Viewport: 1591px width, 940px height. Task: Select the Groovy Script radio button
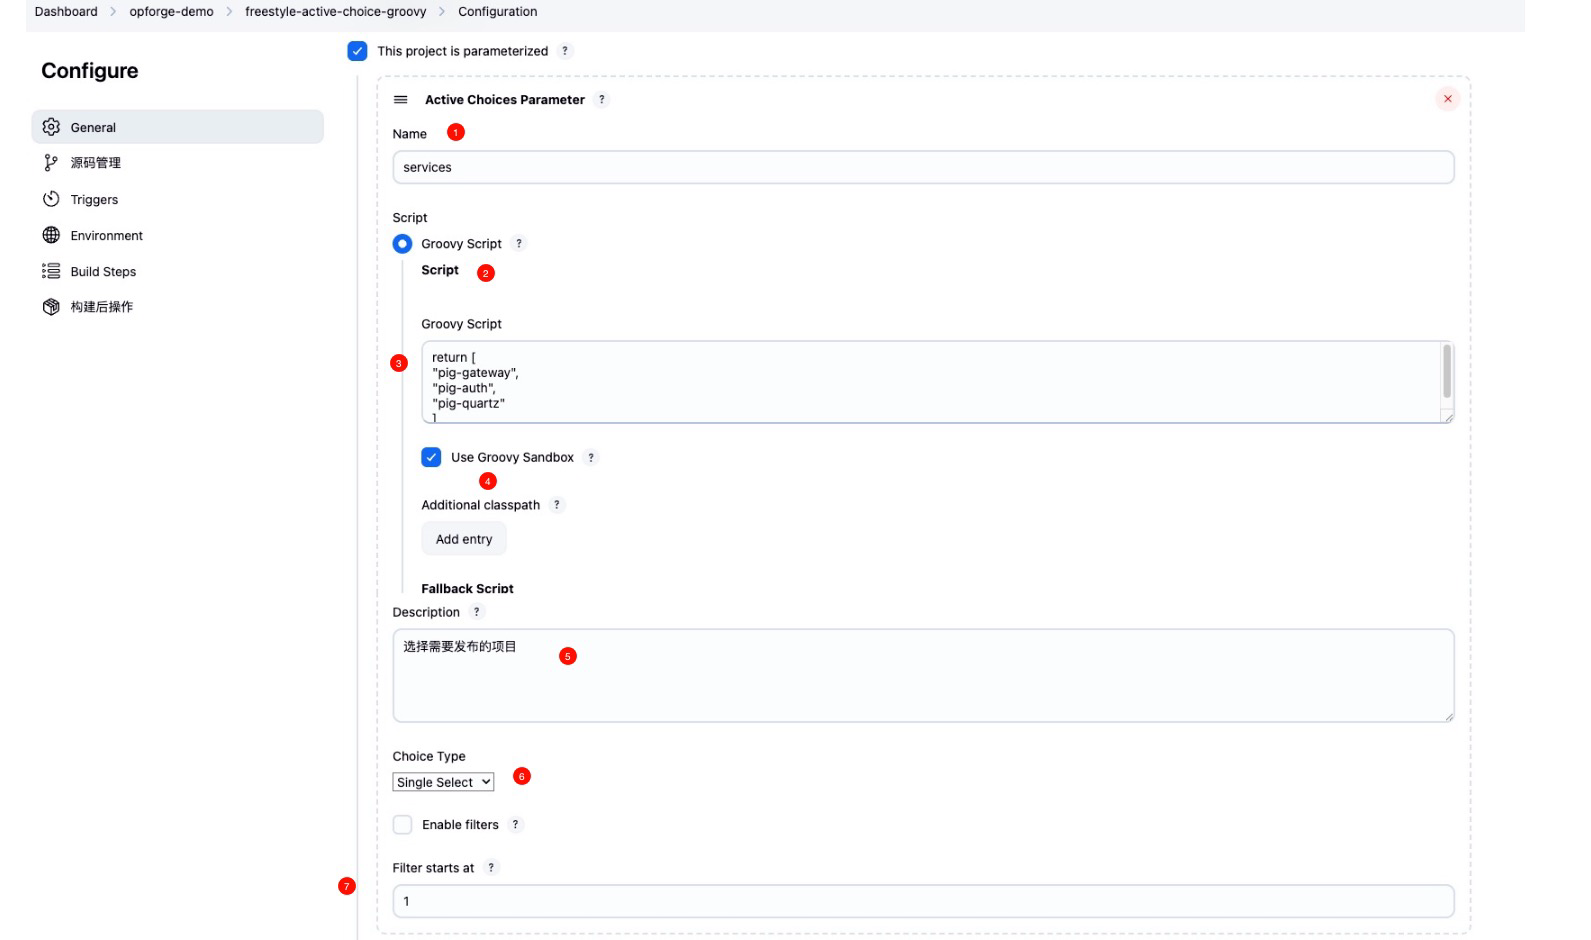(402, 244)
